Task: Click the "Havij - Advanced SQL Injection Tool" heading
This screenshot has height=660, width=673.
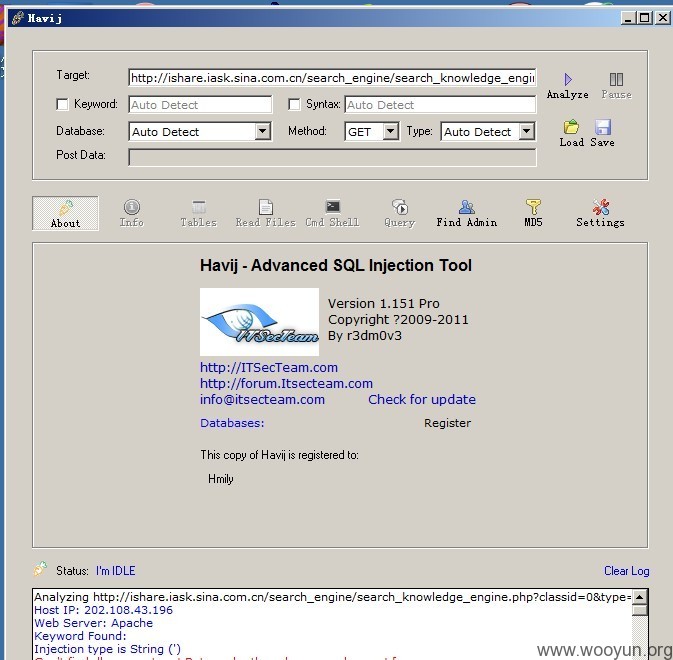Action: point(336,265)
